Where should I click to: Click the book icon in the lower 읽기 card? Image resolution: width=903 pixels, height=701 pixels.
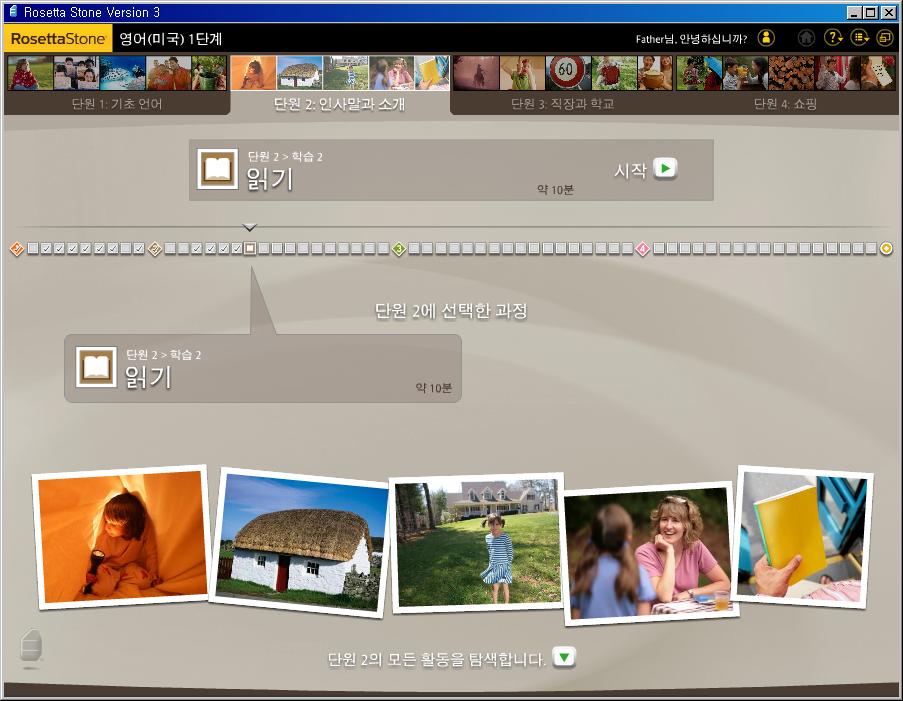click(x=96, y=367)
